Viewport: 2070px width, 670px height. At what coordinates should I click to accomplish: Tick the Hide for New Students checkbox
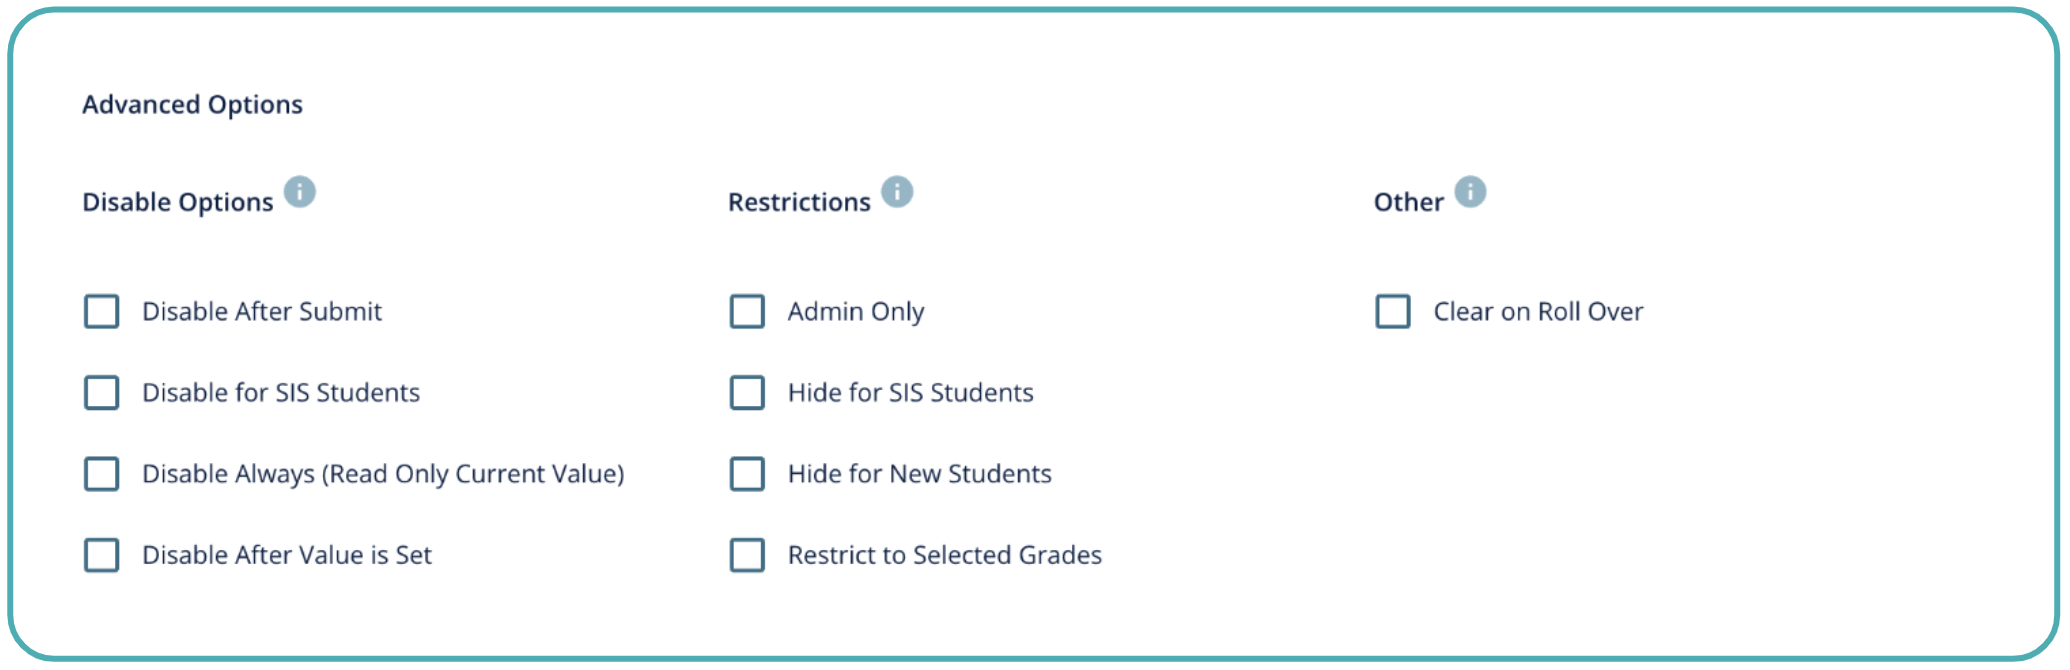point(747,474)
